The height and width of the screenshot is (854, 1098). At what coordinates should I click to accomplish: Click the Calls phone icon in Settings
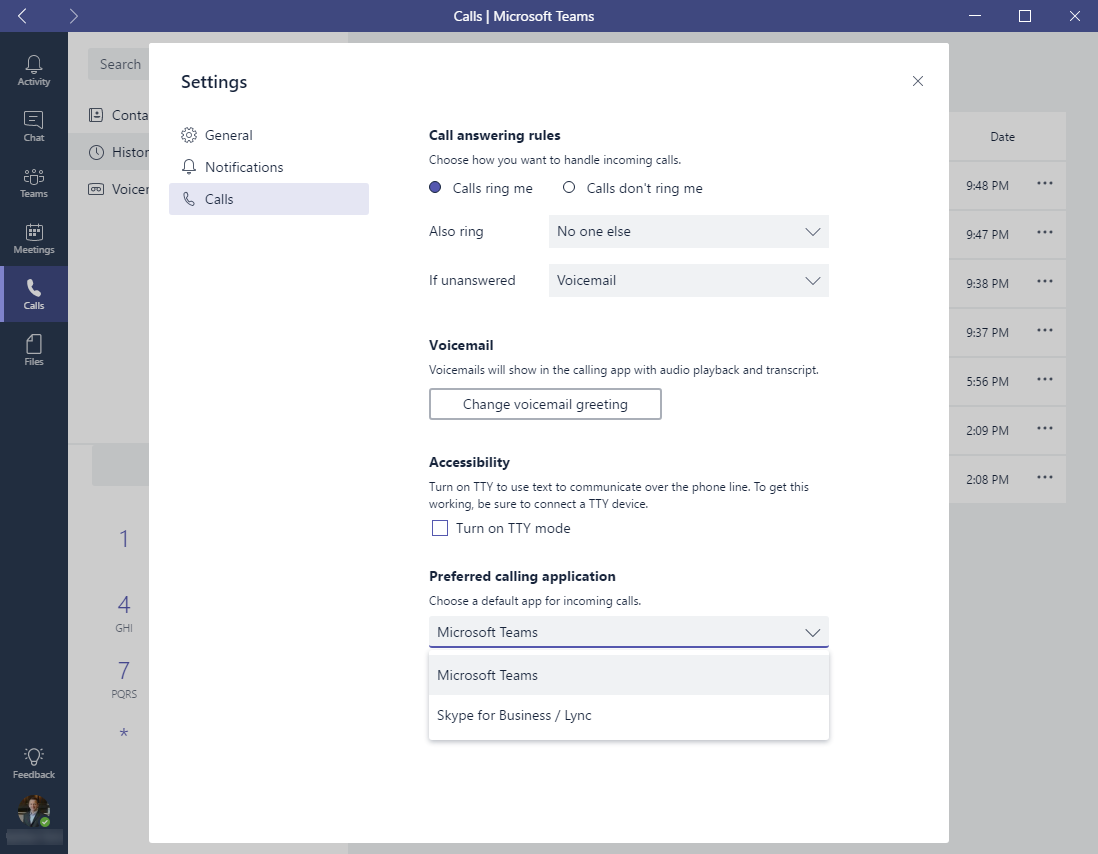coord(188,199)
